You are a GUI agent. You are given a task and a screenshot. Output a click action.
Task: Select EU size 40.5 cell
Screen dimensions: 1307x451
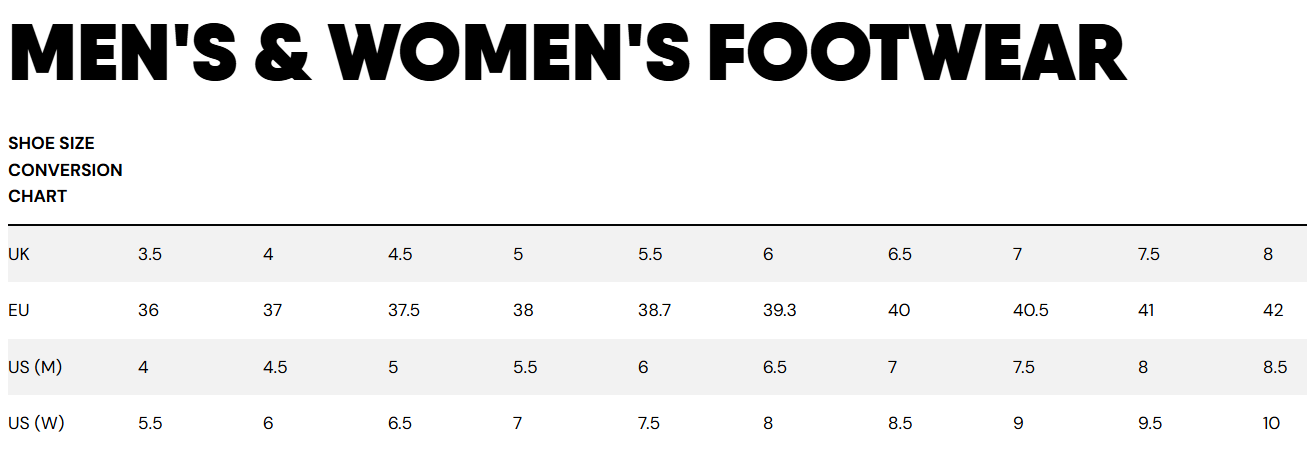[1030, 310]
